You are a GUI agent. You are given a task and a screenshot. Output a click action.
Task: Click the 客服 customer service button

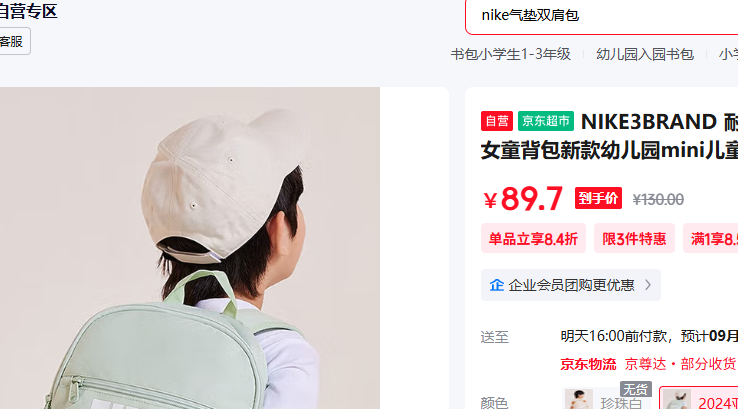pyautogui.click(x=13, y=41)
